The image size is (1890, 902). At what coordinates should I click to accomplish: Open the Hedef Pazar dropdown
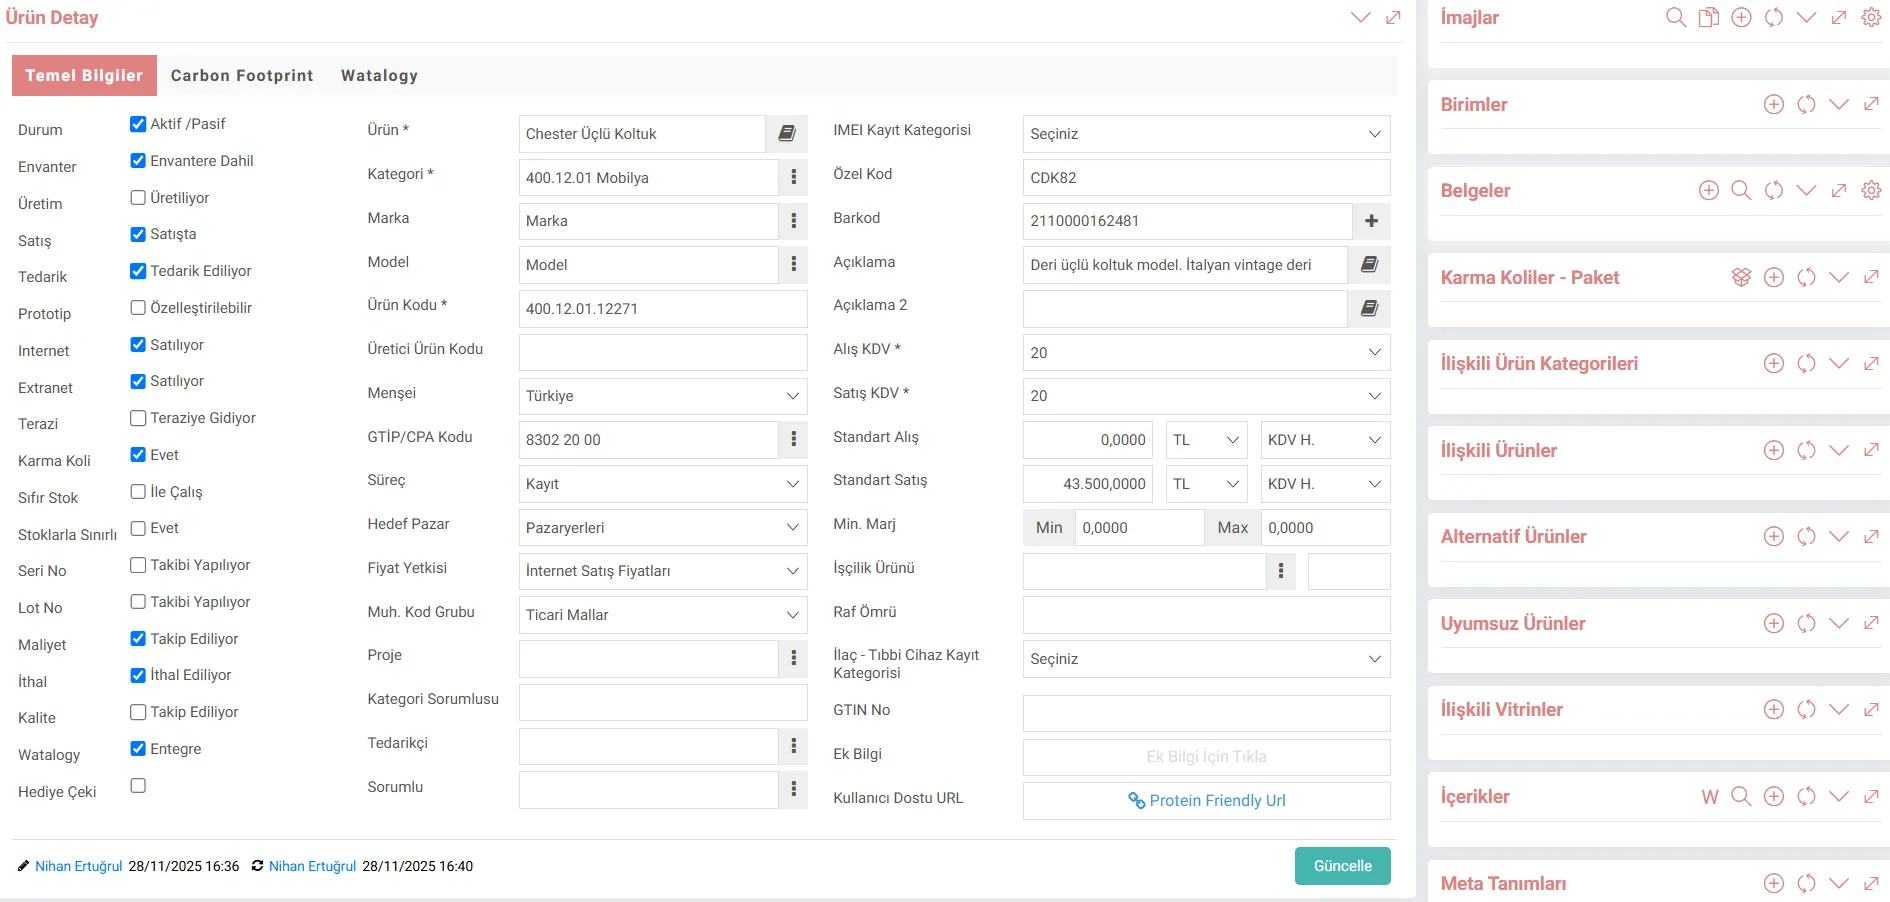662,528
